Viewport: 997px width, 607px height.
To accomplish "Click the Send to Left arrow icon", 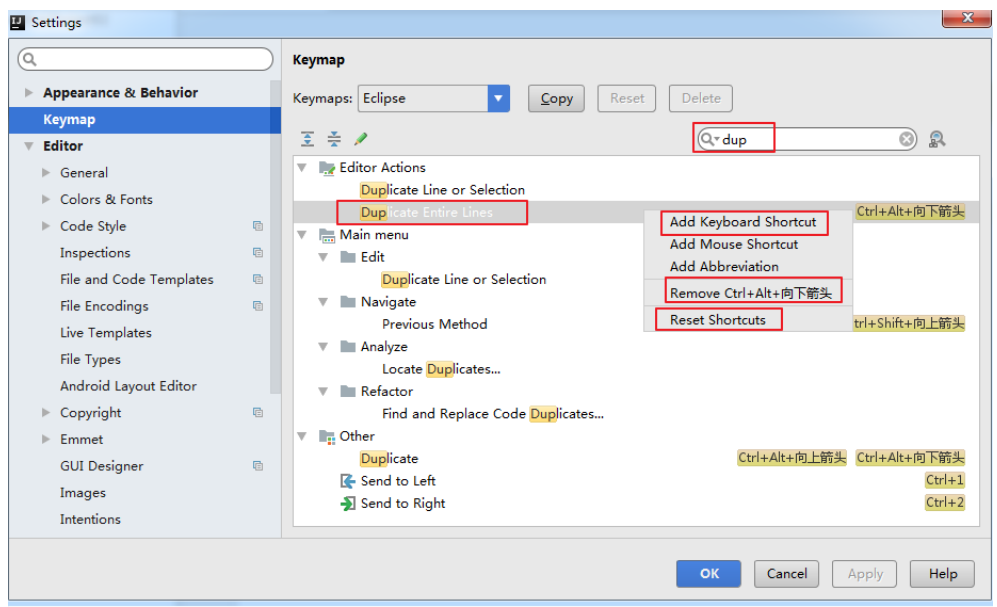I will (x=347, y=481).
